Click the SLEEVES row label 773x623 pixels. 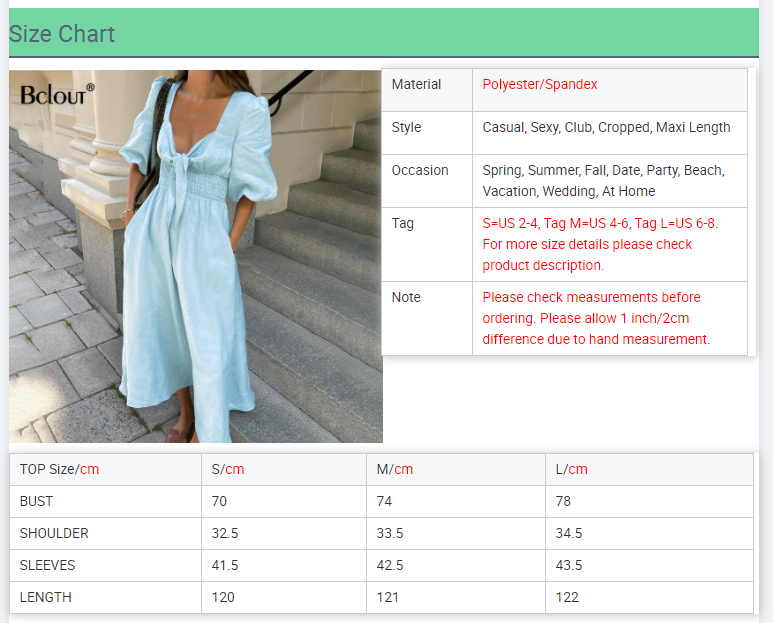pyautogui.click(x=47, y=565)
